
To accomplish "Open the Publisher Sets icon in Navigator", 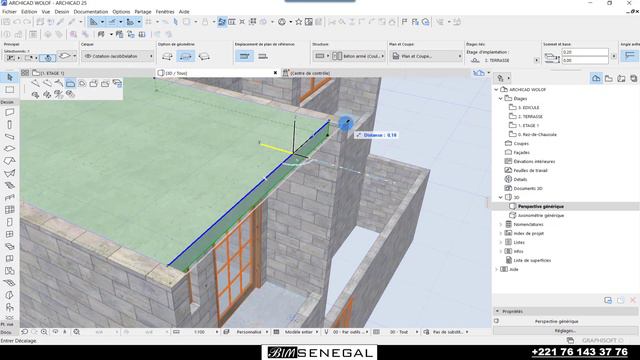I will [633, 78].
